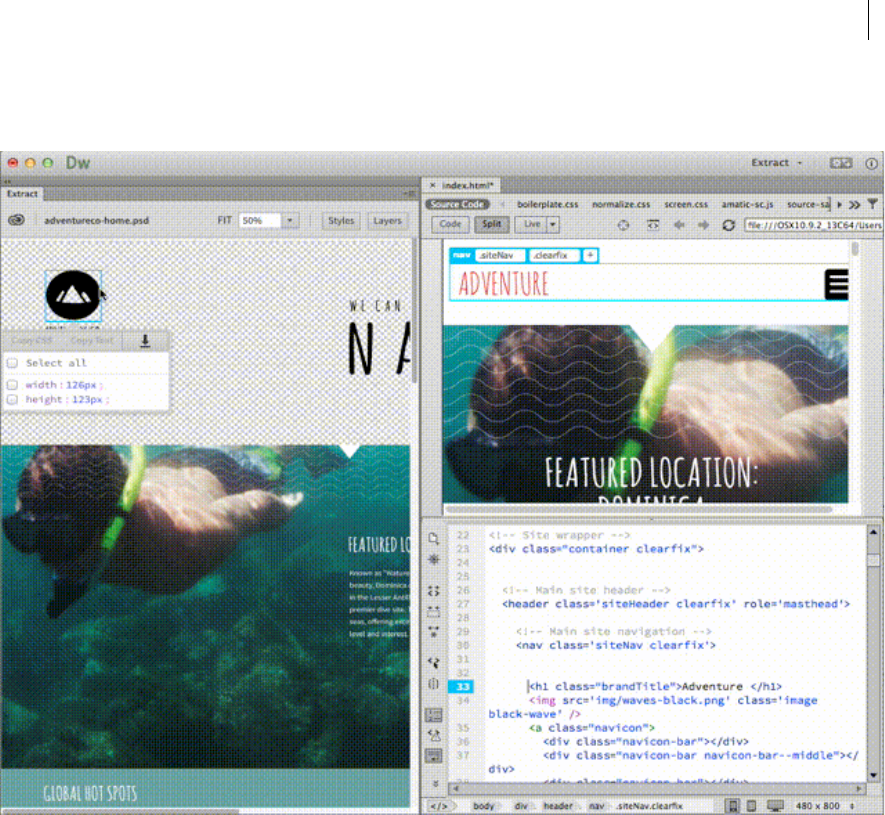This screenshot has width=885, height=815.
Task: Click sync settings icon in title bar
Action: (840, 163)
